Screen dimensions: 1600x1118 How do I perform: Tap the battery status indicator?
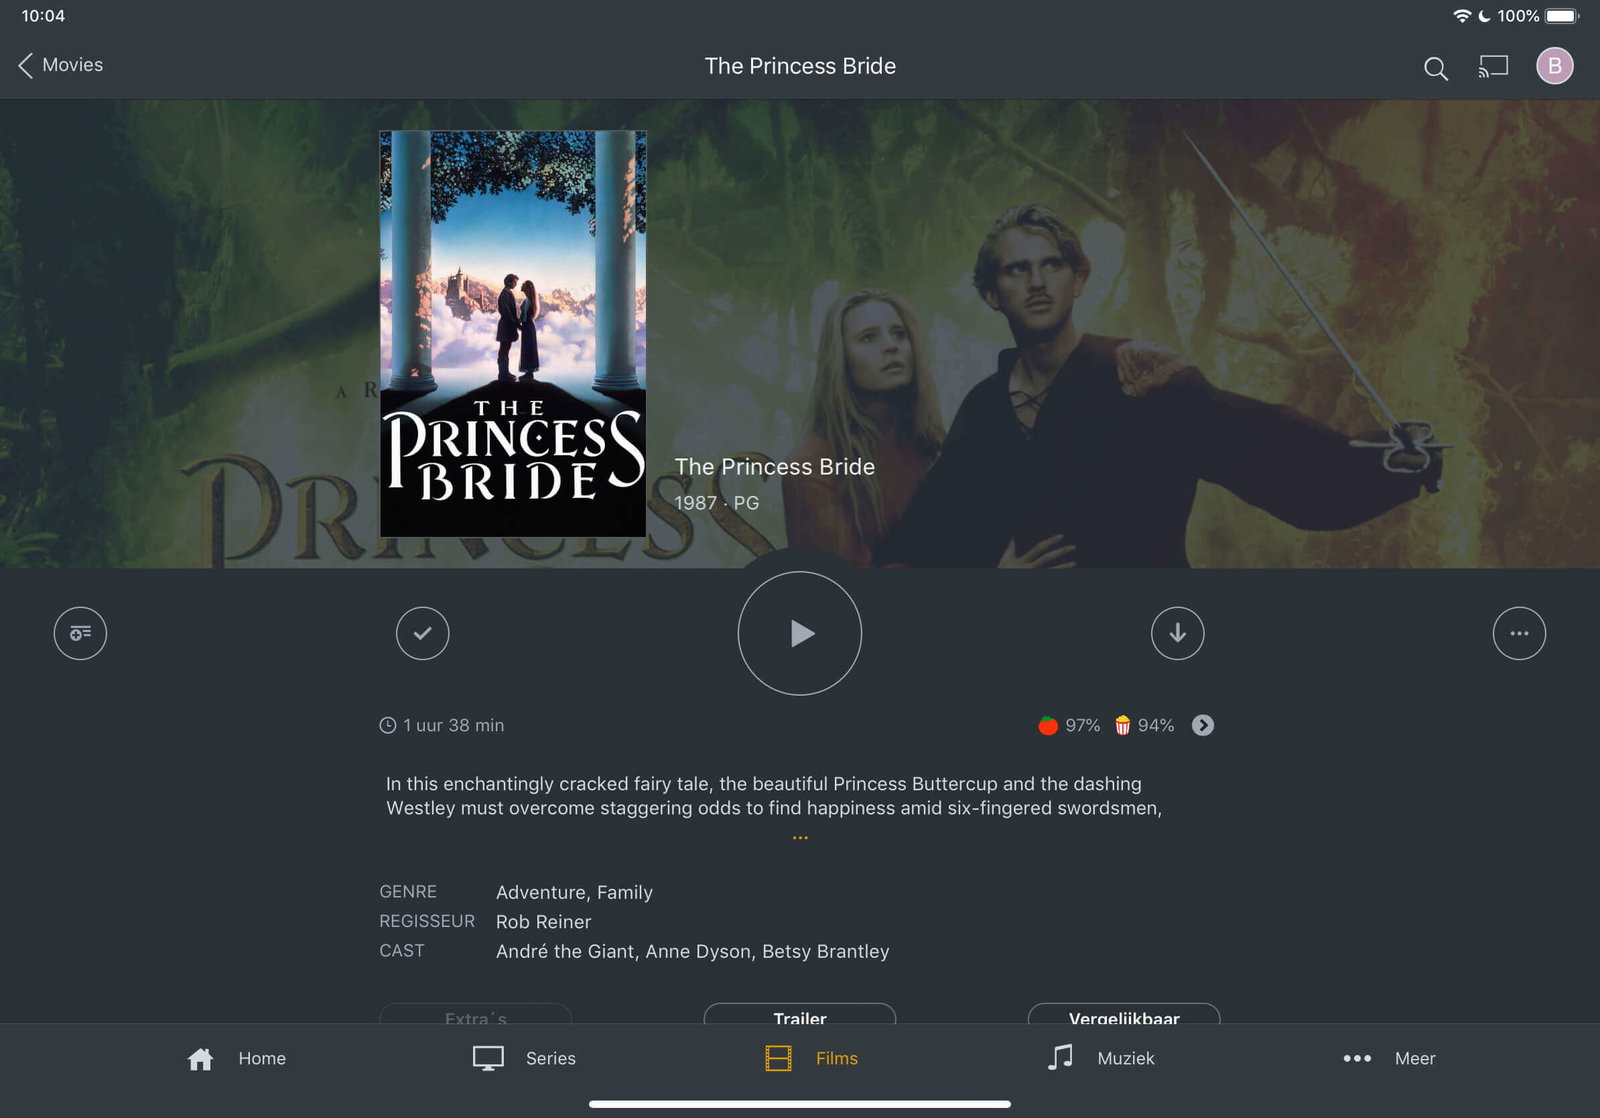1561,16
